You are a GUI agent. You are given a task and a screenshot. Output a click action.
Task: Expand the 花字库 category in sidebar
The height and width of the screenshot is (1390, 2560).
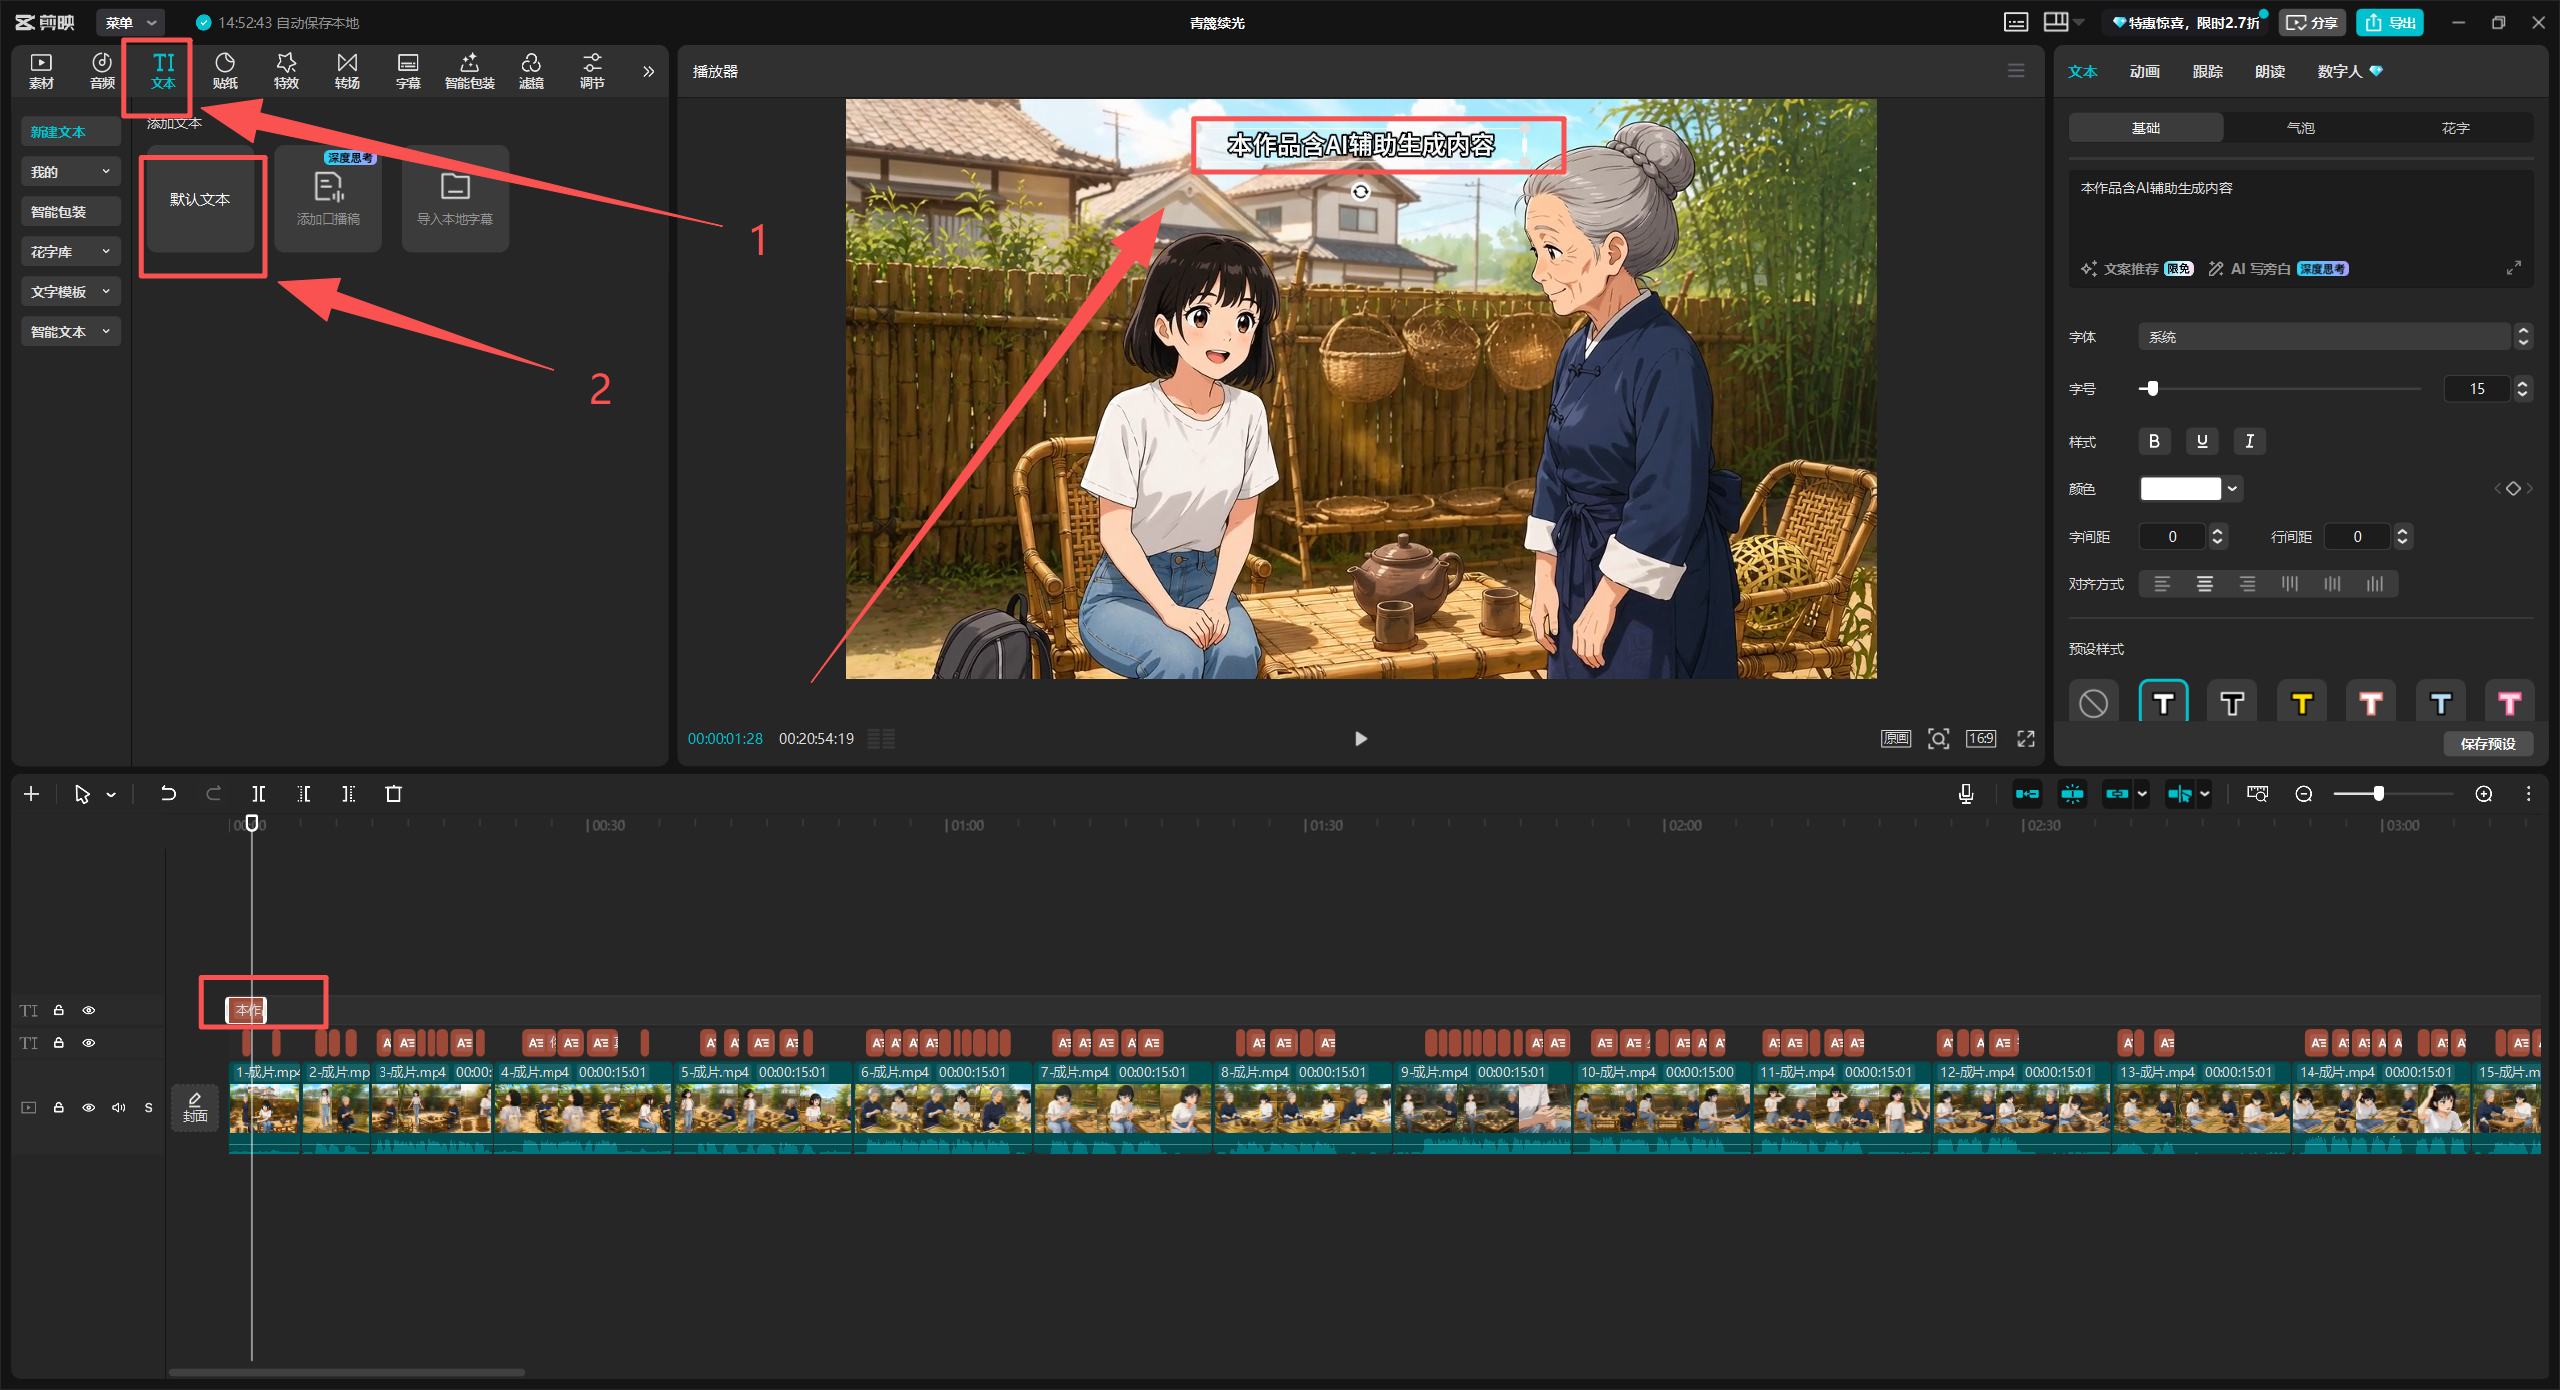tap(70, 252)
